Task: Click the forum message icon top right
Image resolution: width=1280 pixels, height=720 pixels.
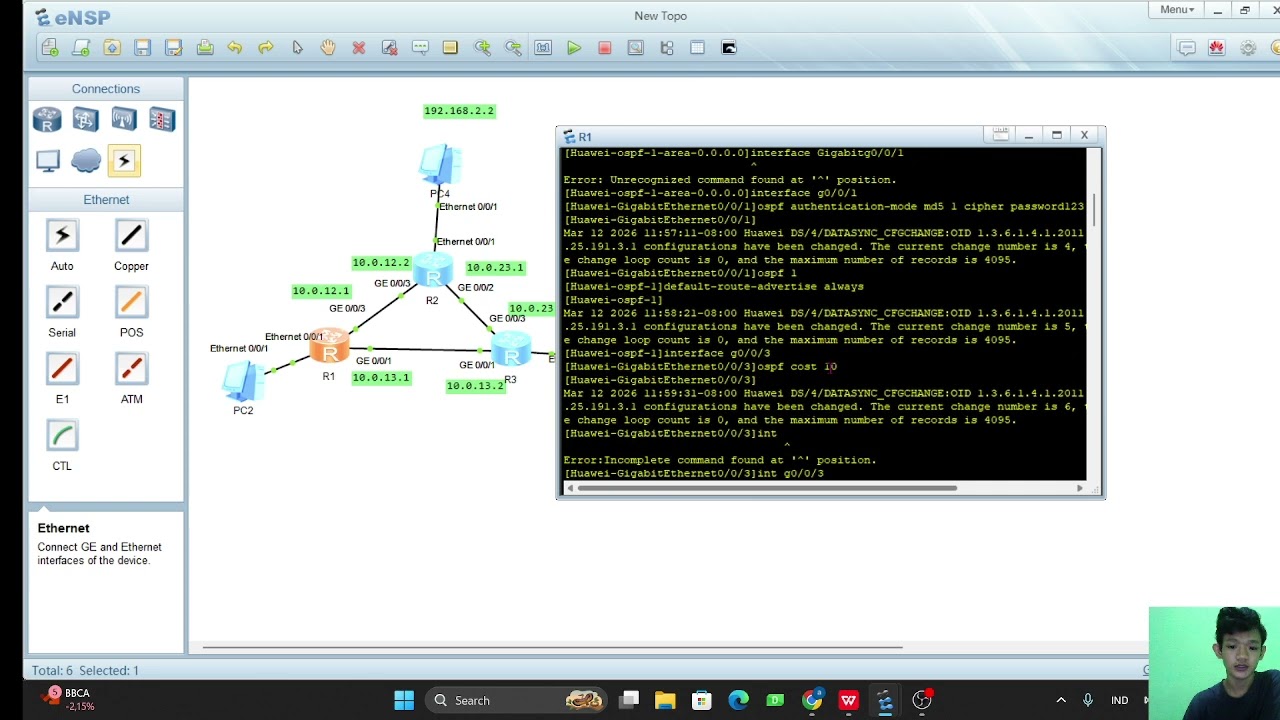Action: pyautogui.click(x=1186, y=47)
